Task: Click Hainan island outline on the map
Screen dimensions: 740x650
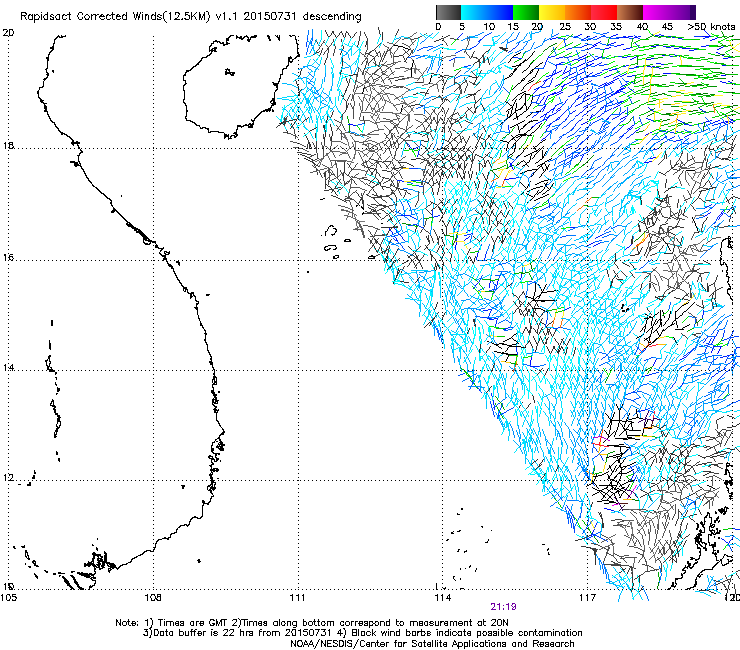Action: (x=241, y=86)
